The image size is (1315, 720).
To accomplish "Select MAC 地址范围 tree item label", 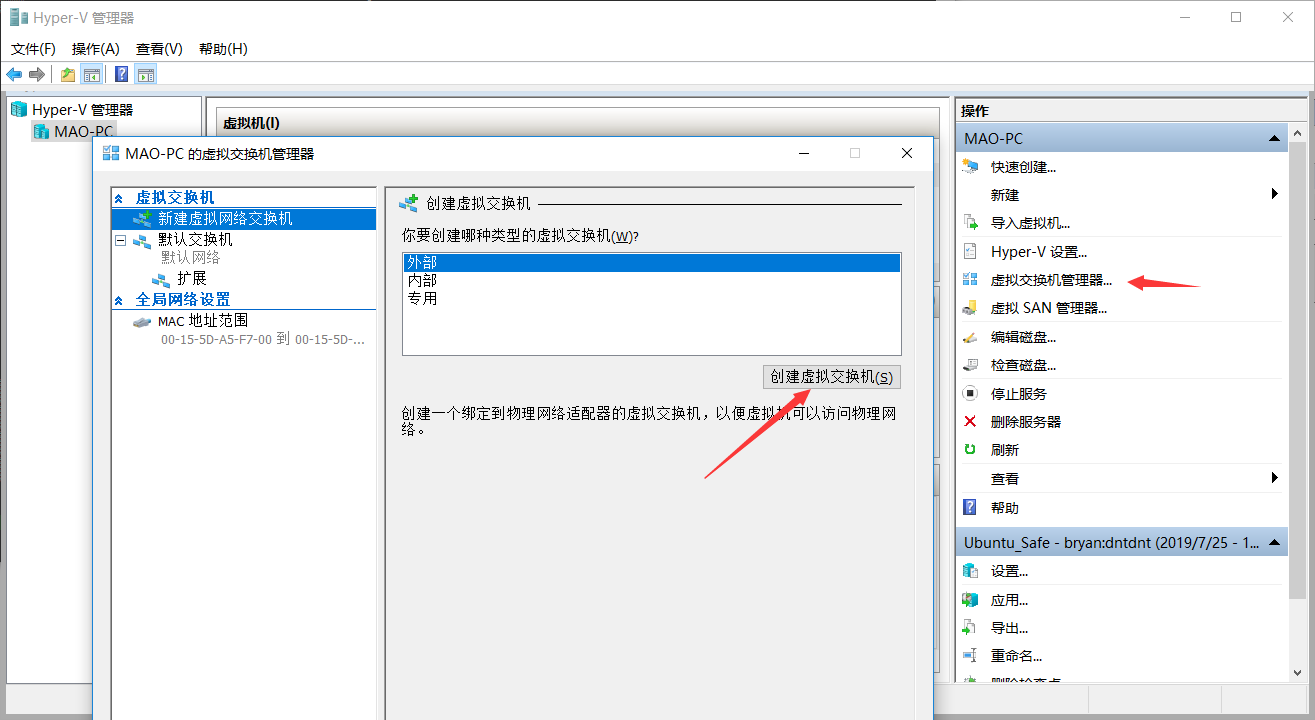I will tap(203, 321).
